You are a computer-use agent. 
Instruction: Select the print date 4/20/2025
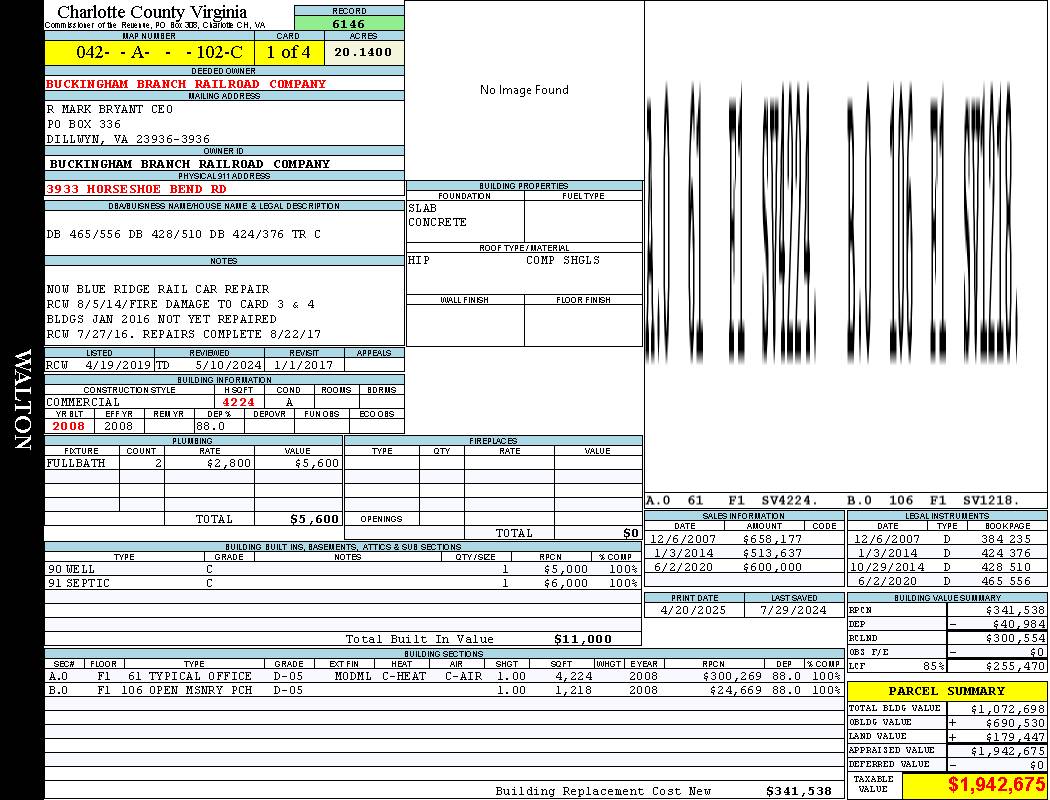[693, 611]
